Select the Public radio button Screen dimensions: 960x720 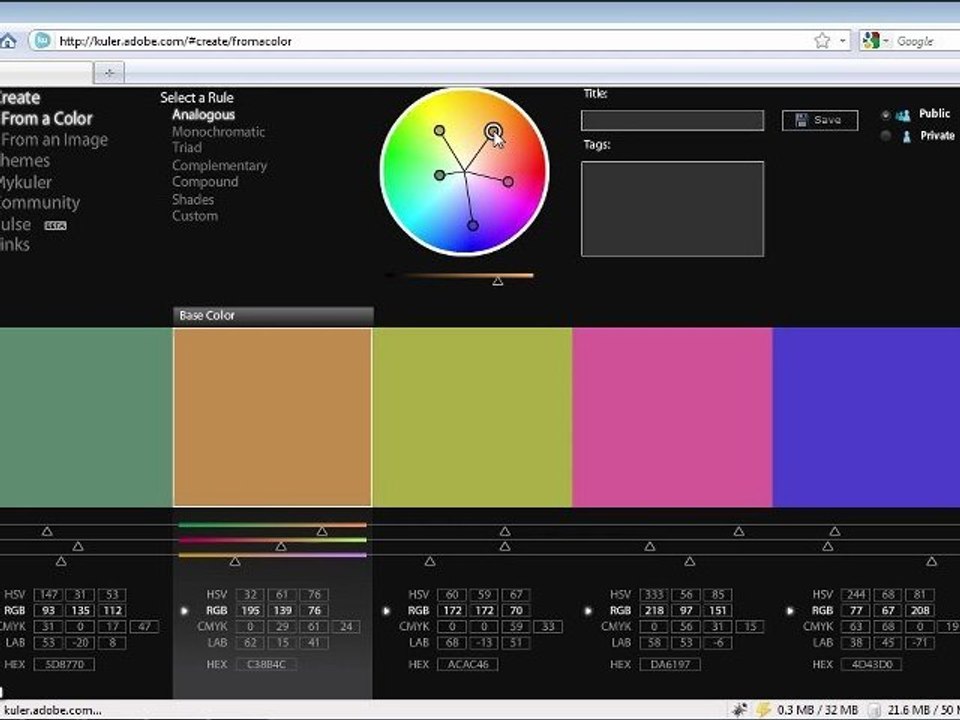click(885, 114)
